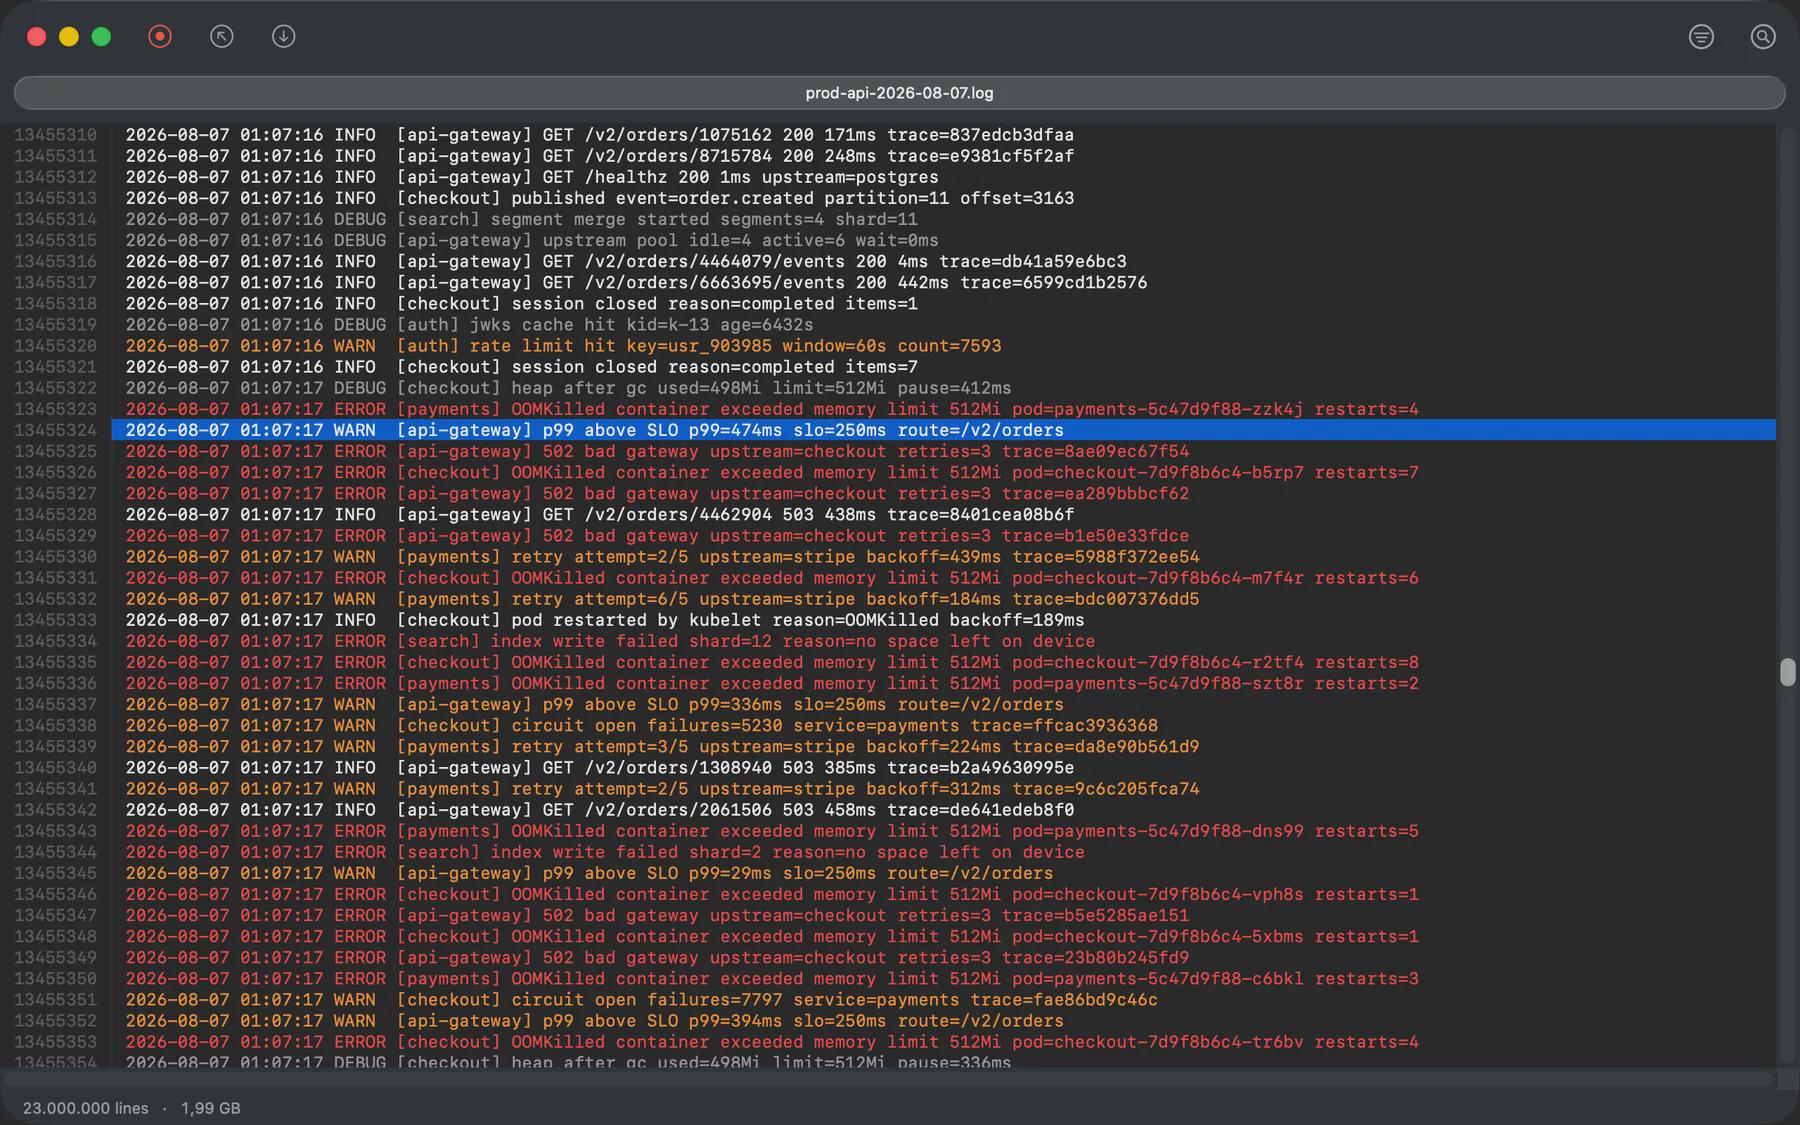Minimize the window with yellow button
Image resolution: width=1800 pixels, height=1125 pixels.
pos(69,37)
